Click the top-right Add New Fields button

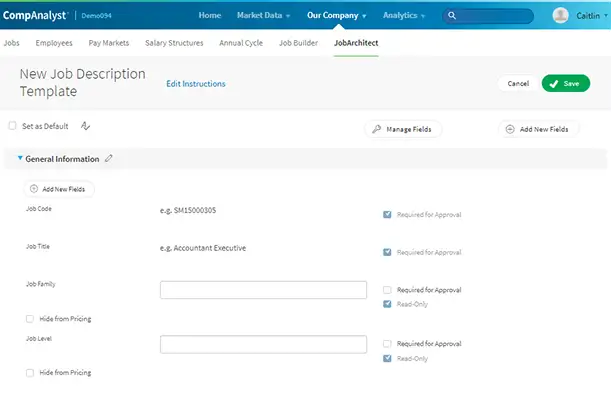pos(538,129)
